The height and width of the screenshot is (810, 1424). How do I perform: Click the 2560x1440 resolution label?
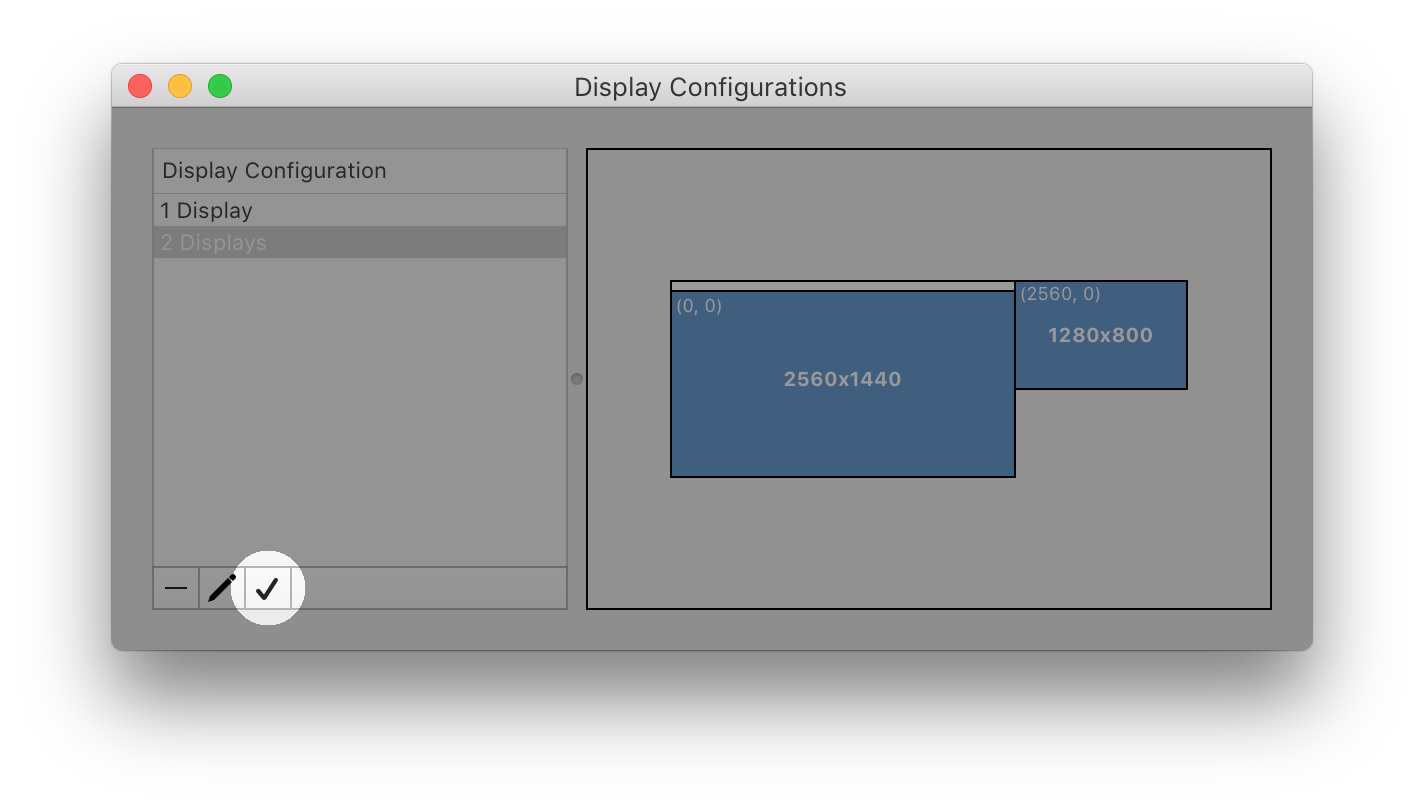842,379
